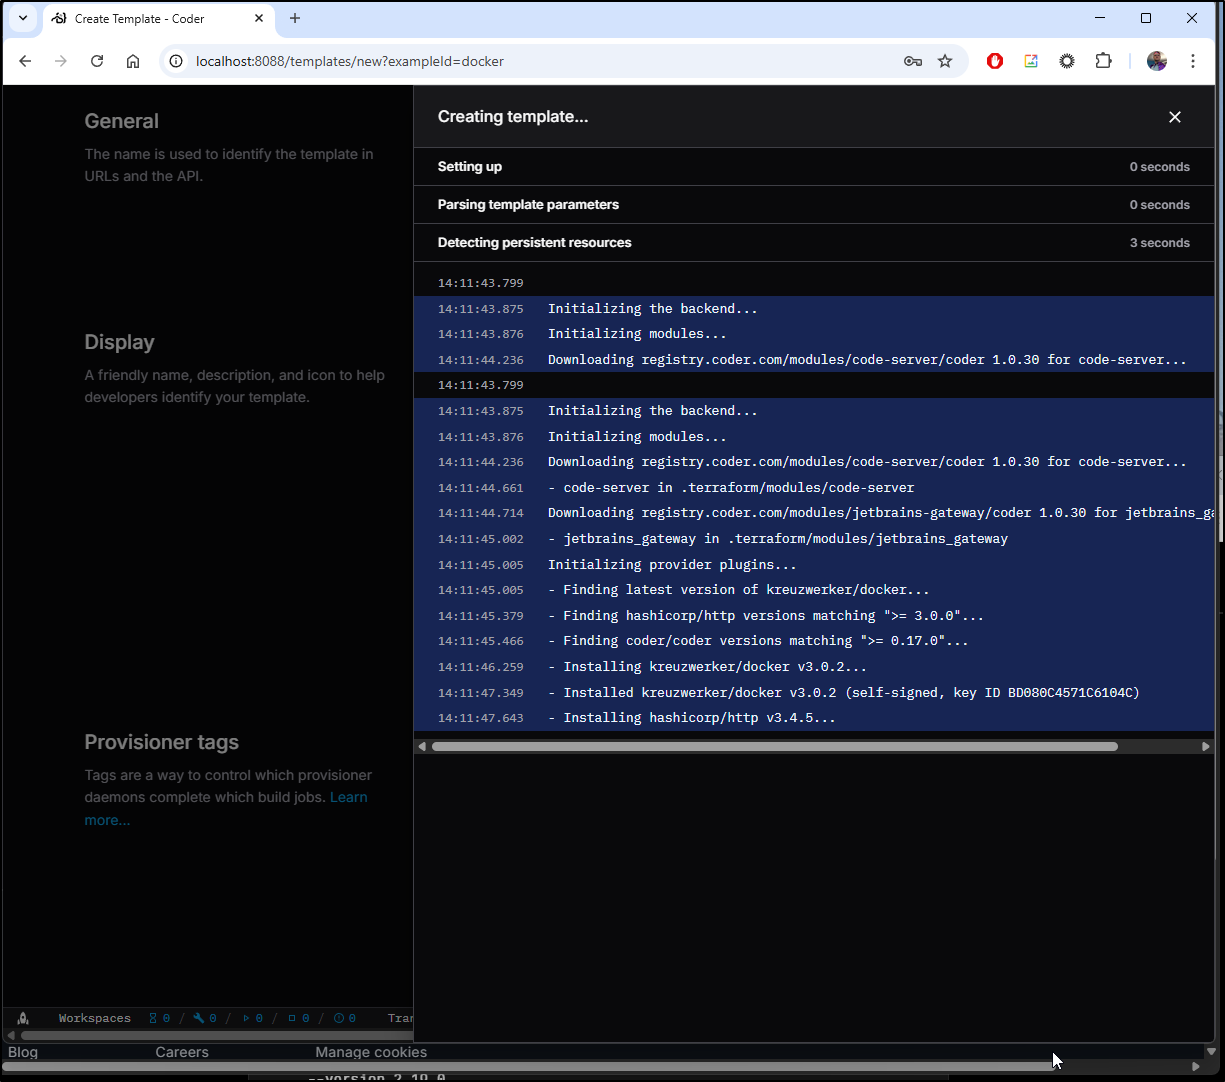The image size is (1225, 1082).
Task: Click the General section heading
Action: pyautogui.click(x=122, y=121)
